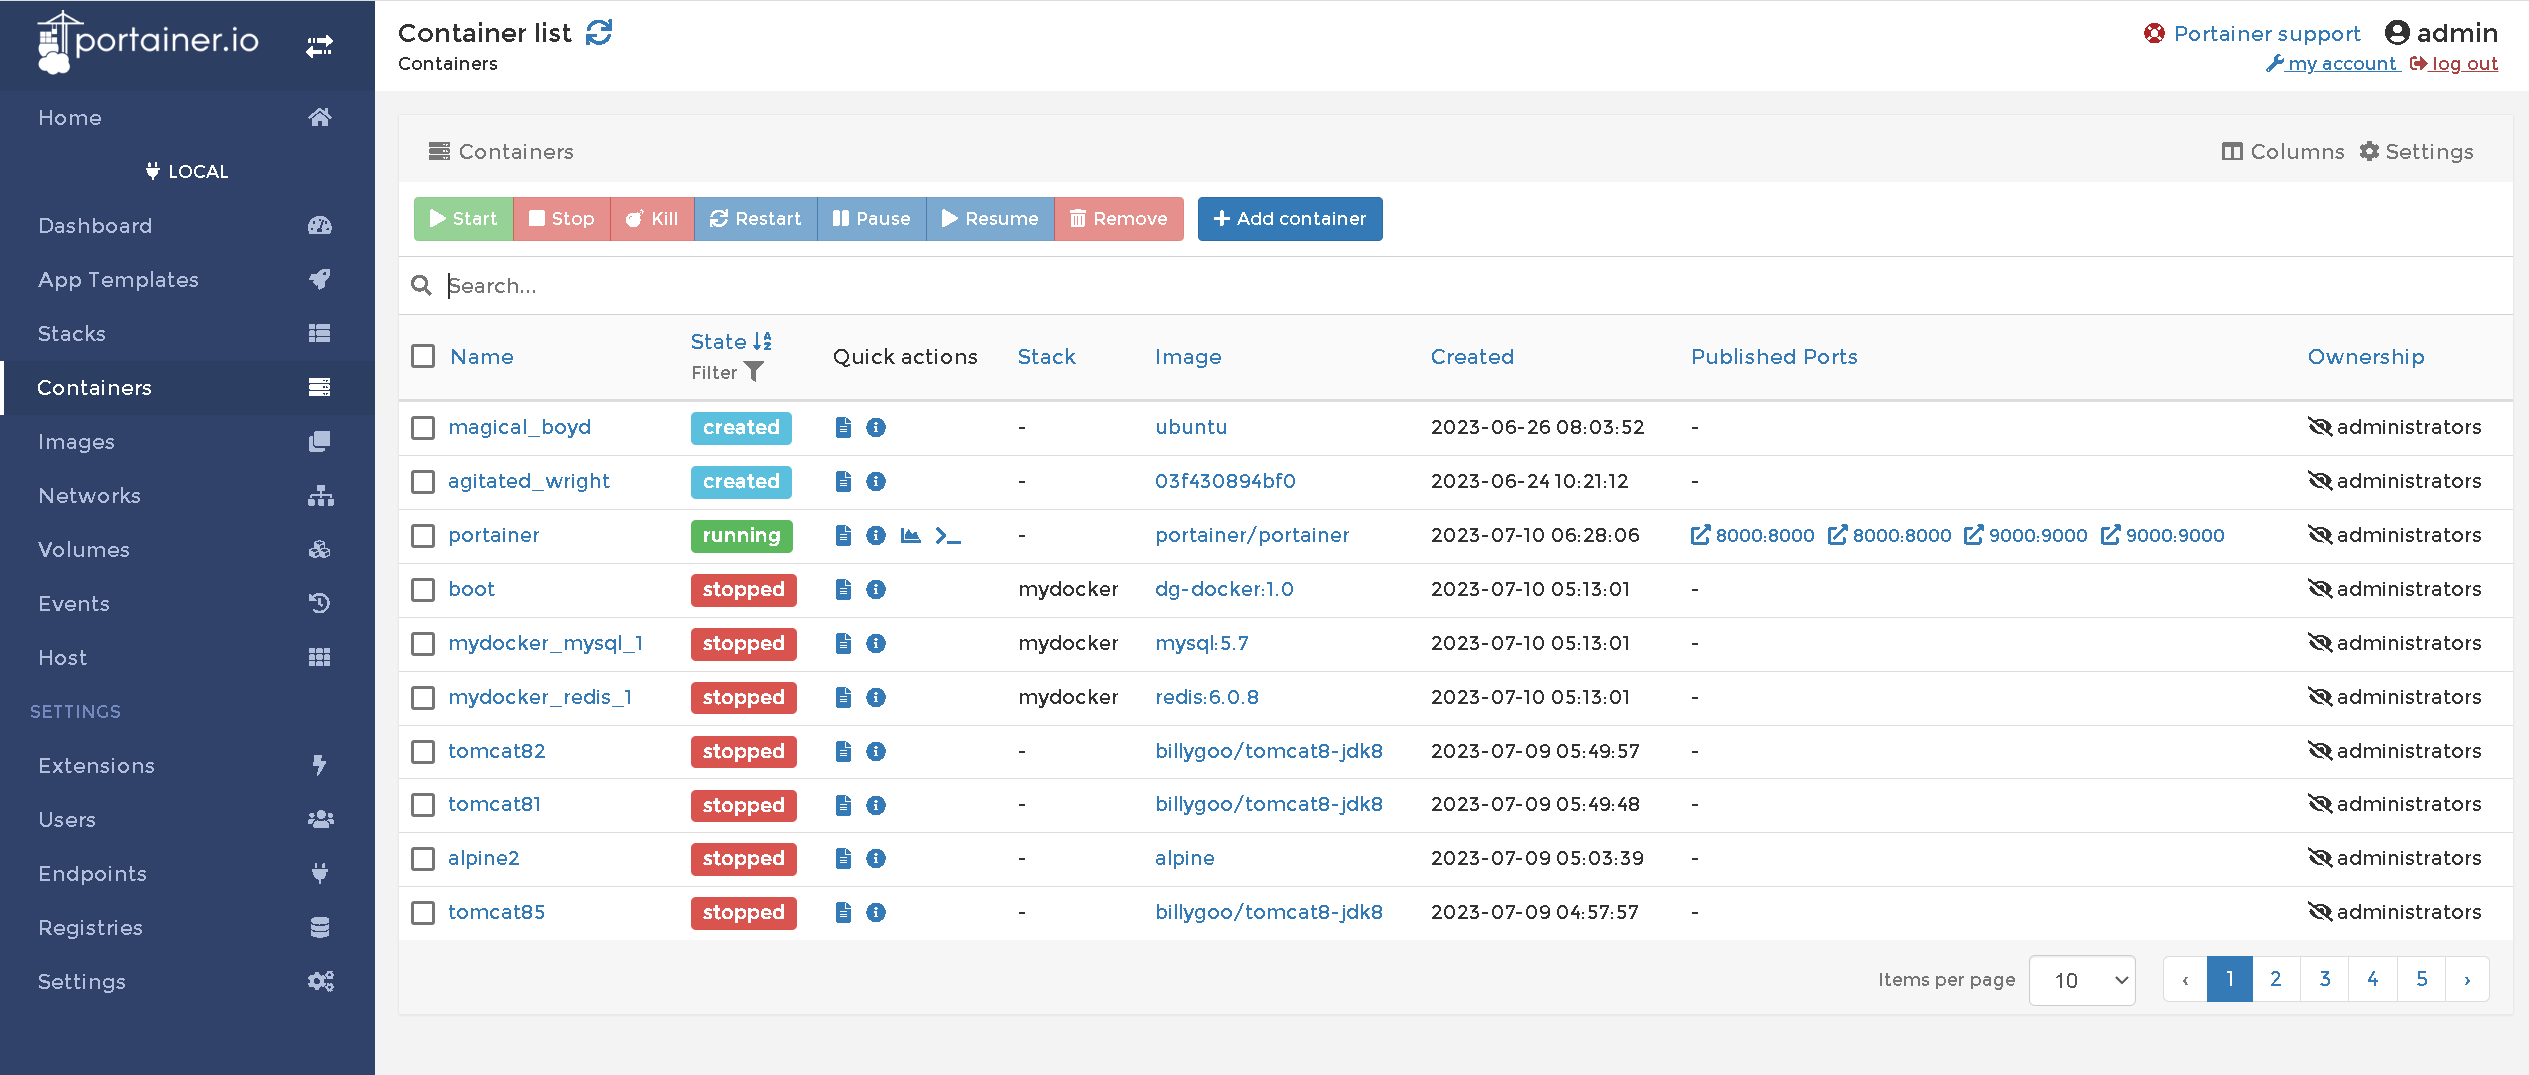Open the first 8000:8000 published port link

tap(1752, 535)
